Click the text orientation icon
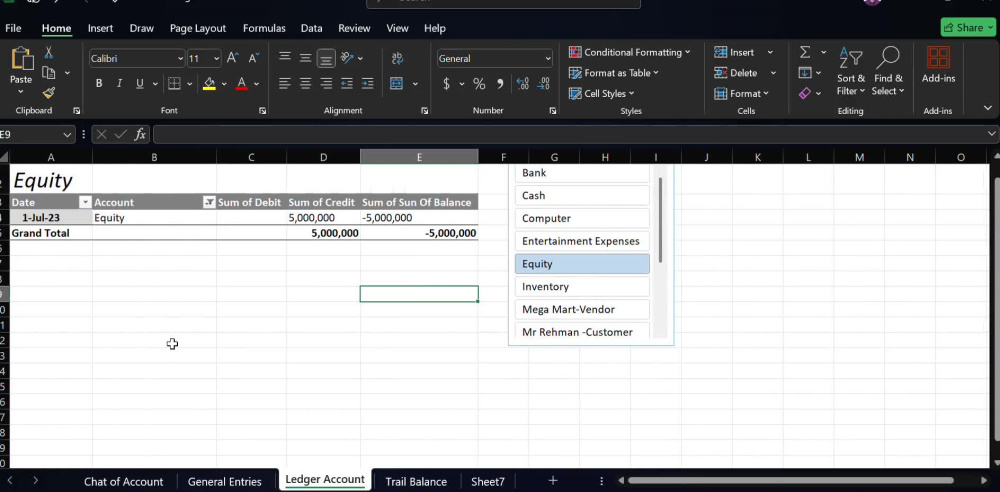This screenshot has height=492, width=1000. click(348, 58)
